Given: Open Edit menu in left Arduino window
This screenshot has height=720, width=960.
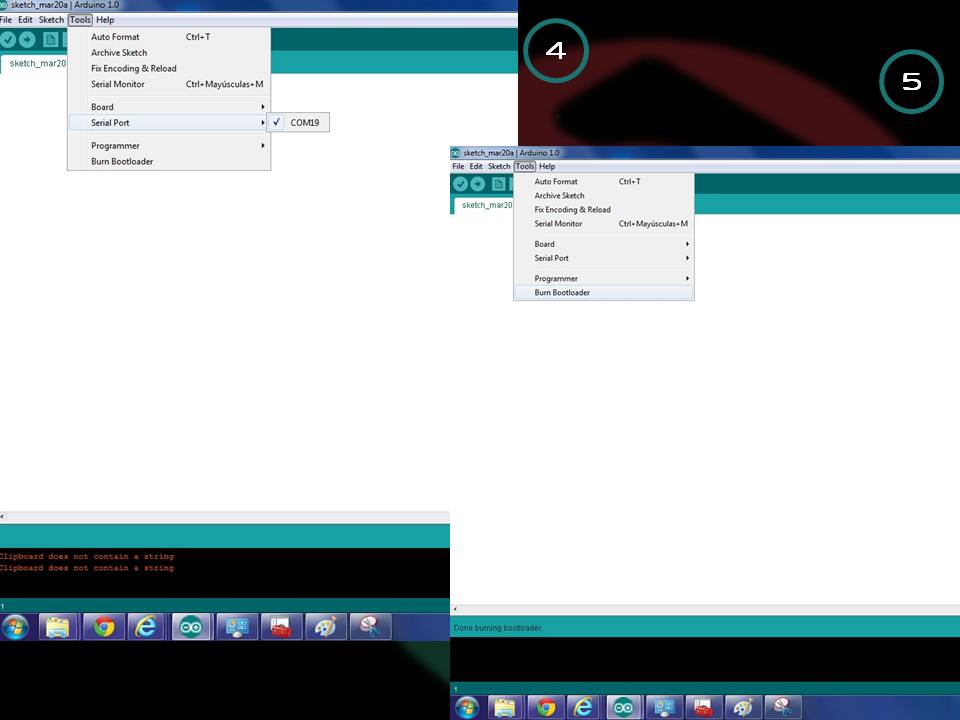Looking at the screenshot, I should pos(25,20).
